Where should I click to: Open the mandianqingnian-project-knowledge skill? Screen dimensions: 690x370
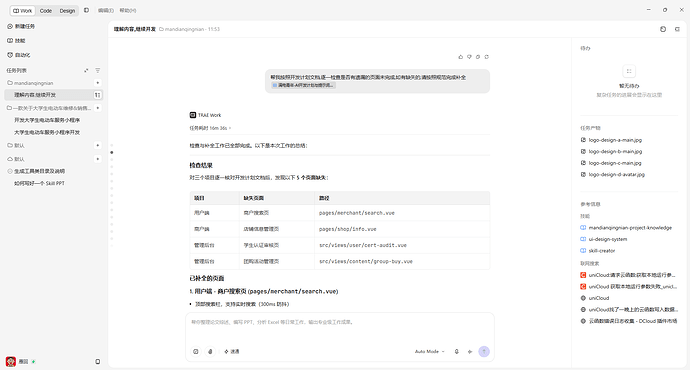coord(626,228)
